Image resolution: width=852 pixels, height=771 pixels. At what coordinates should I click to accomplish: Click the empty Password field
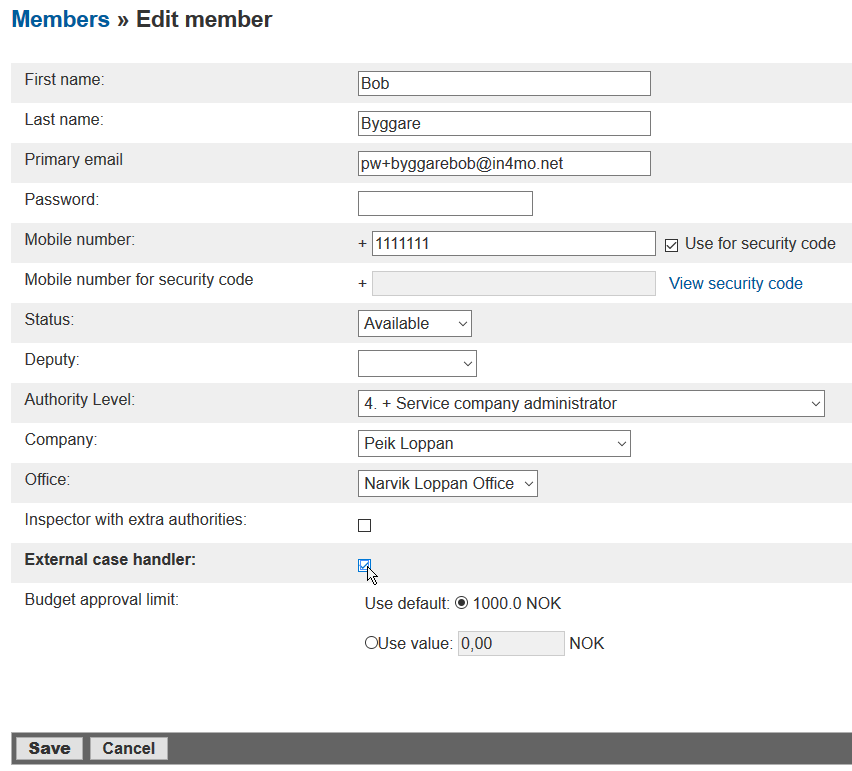[x=445, y=204]
